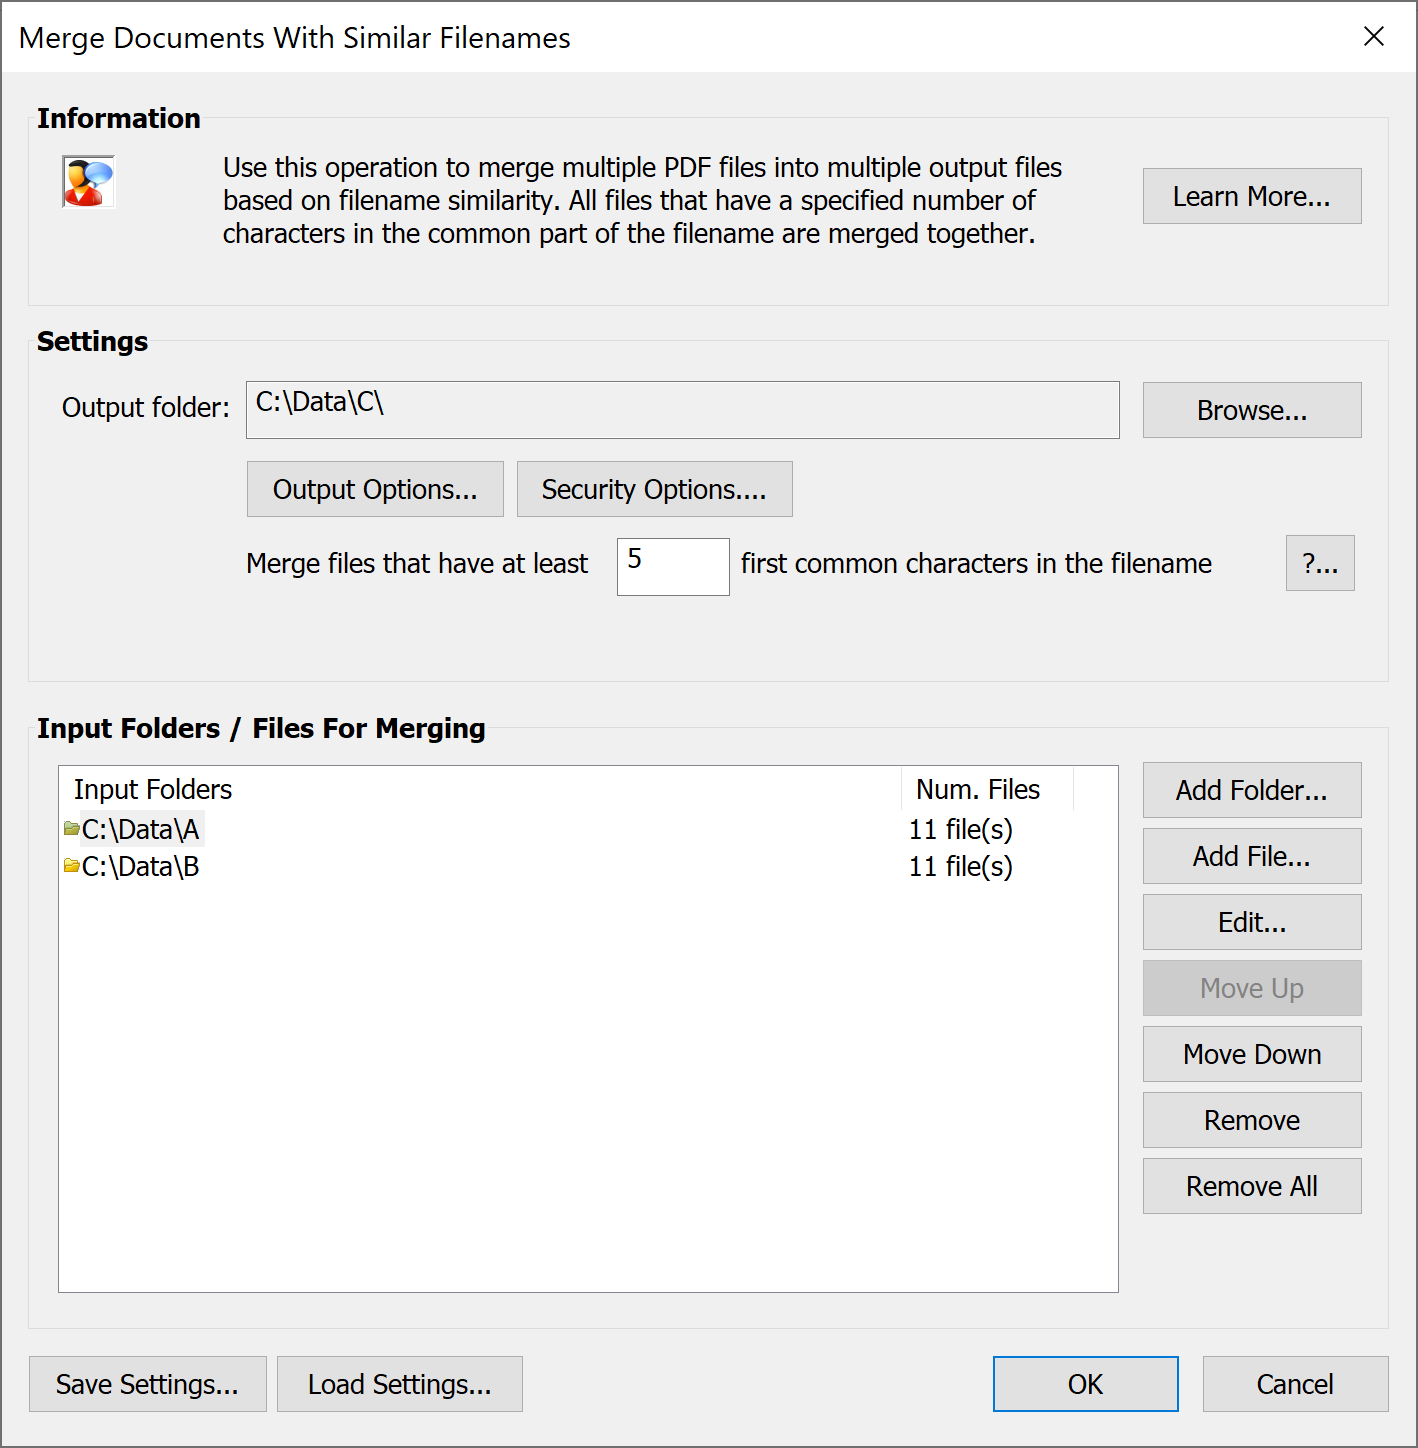Image resolution: width=1418 pixels, height=1448 pixels.
Task: Move the selected folder down
Action: 1251,1054
